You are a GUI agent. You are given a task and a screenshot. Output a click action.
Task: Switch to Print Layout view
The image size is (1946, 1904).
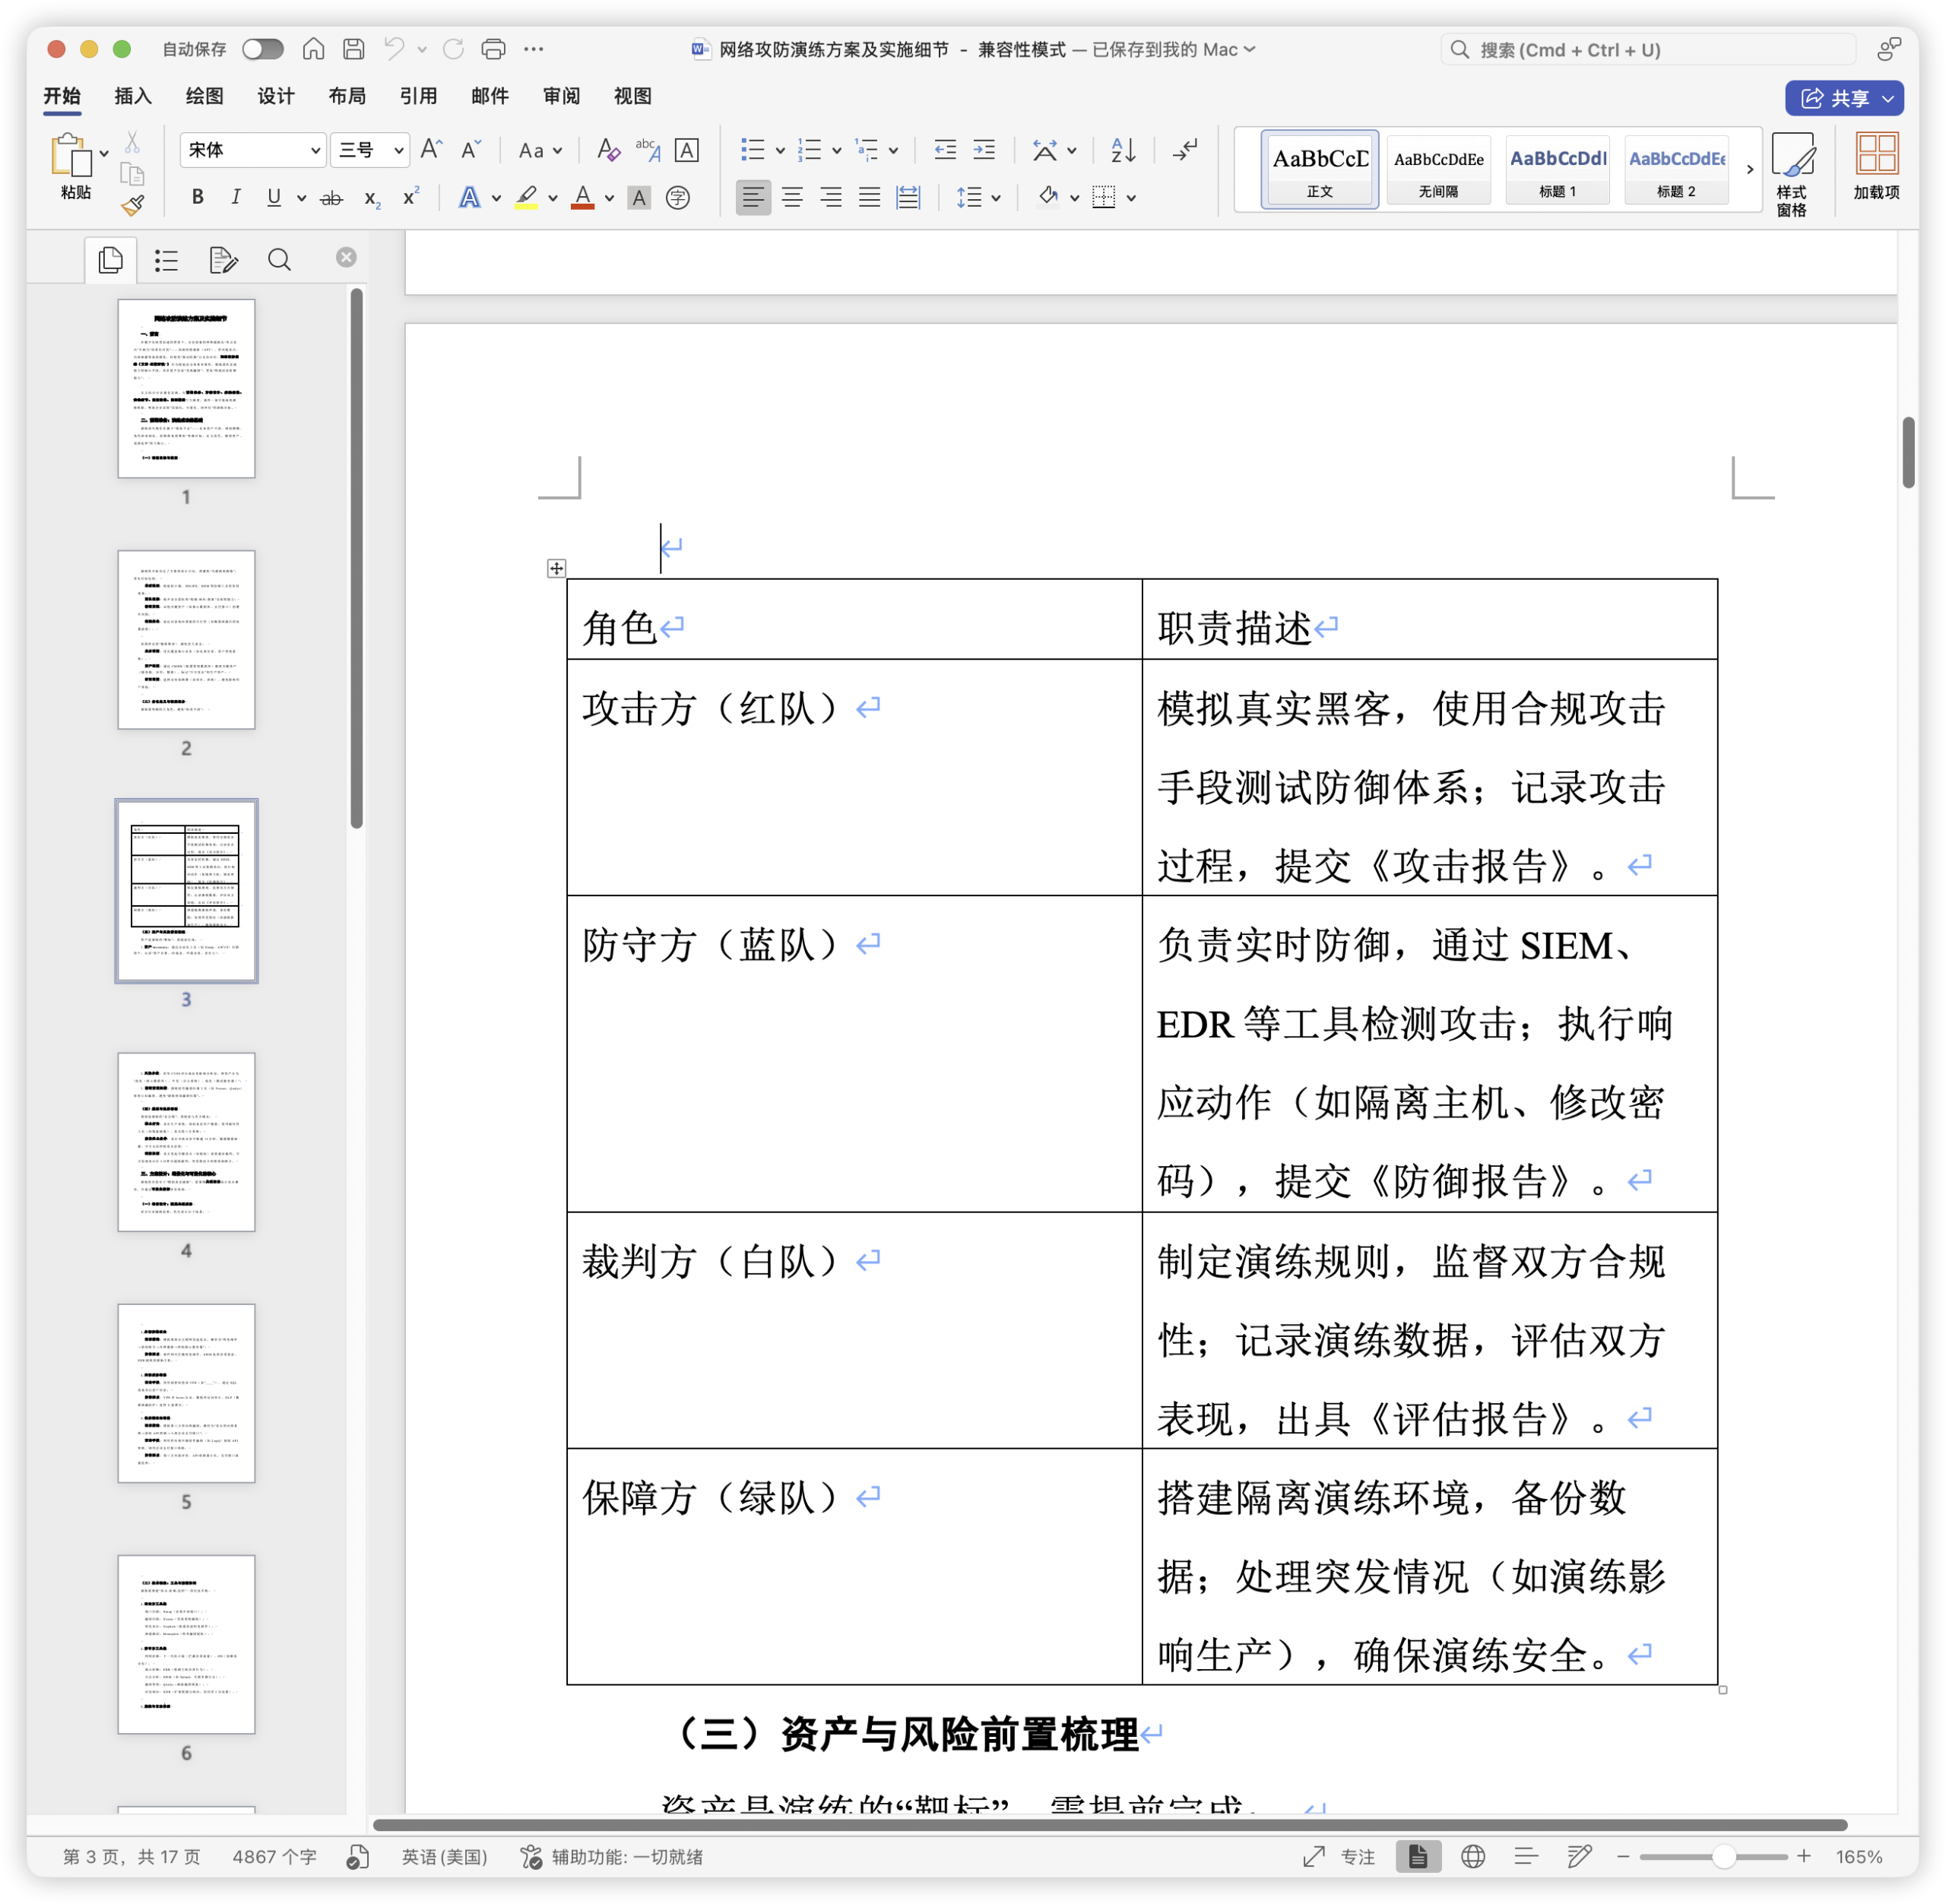[x=1418, y=1856]
